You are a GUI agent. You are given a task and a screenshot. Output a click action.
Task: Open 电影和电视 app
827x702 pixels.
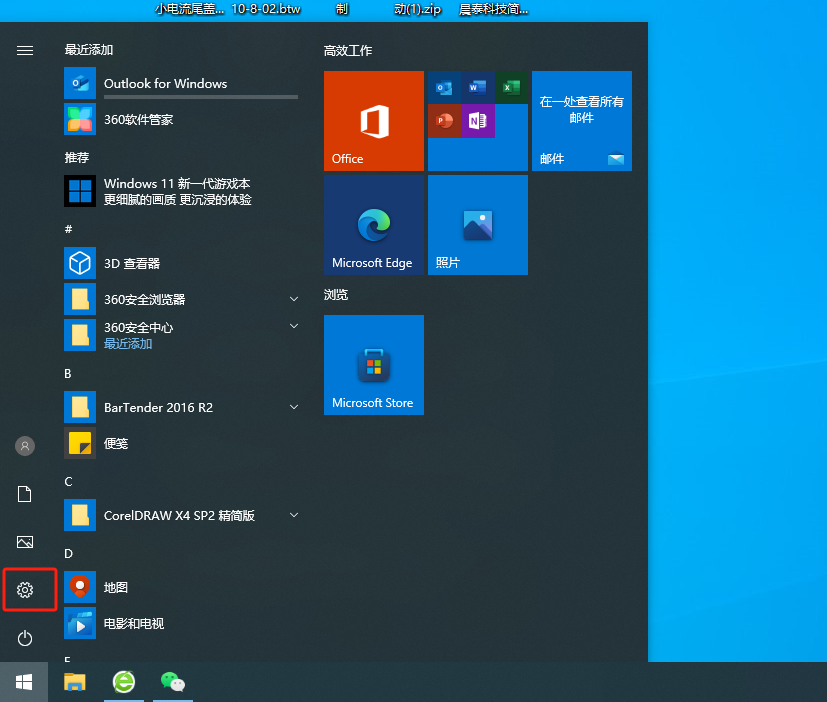click(x=181, y=623)
